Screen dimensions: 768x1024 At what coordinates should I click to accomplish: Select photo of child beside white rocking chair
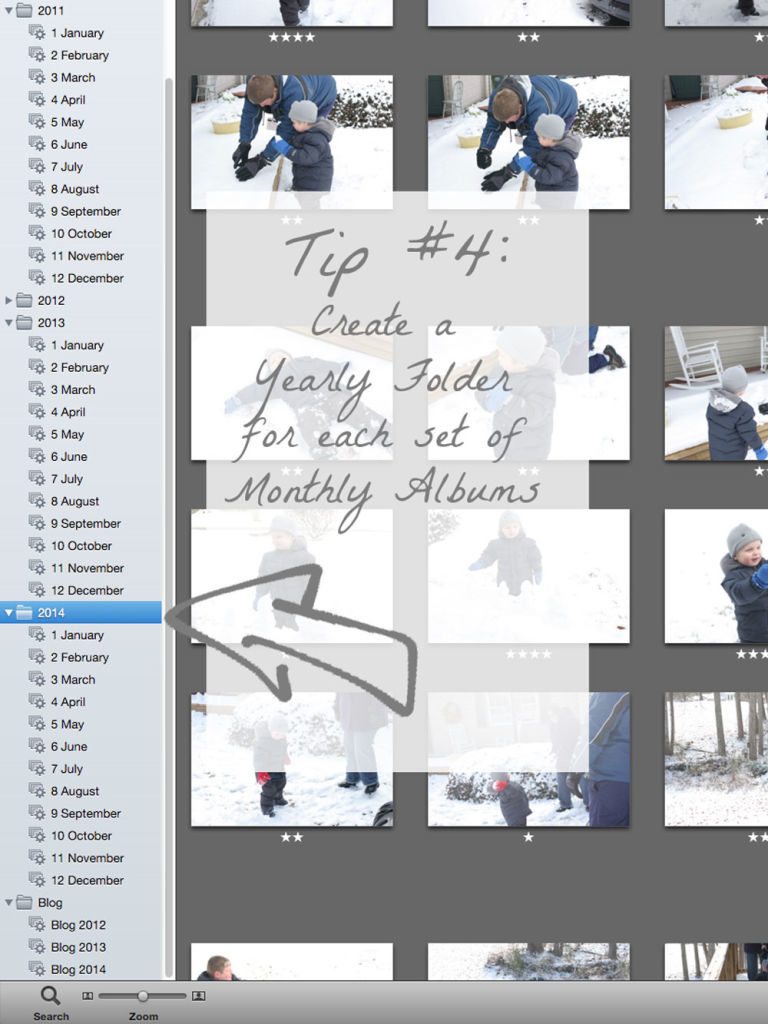(x=716, y=393)
